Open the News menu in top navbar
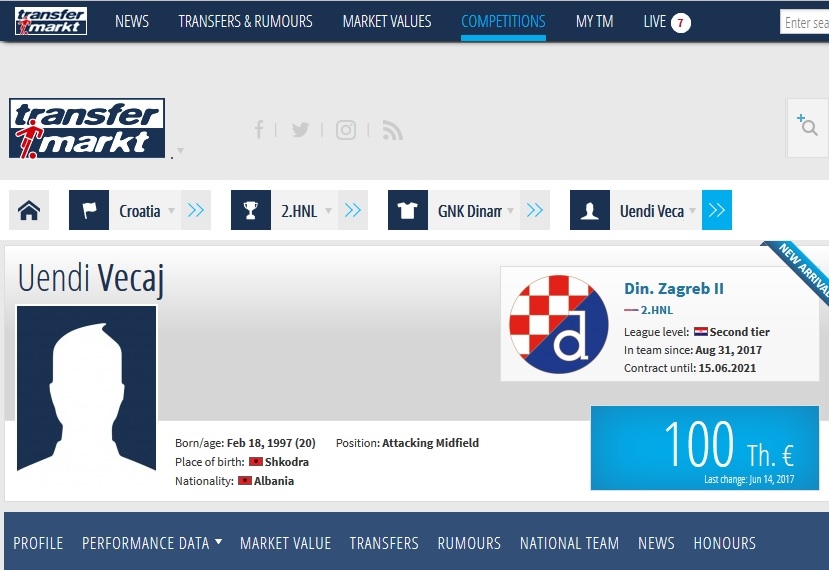 (x=132, y=21)
